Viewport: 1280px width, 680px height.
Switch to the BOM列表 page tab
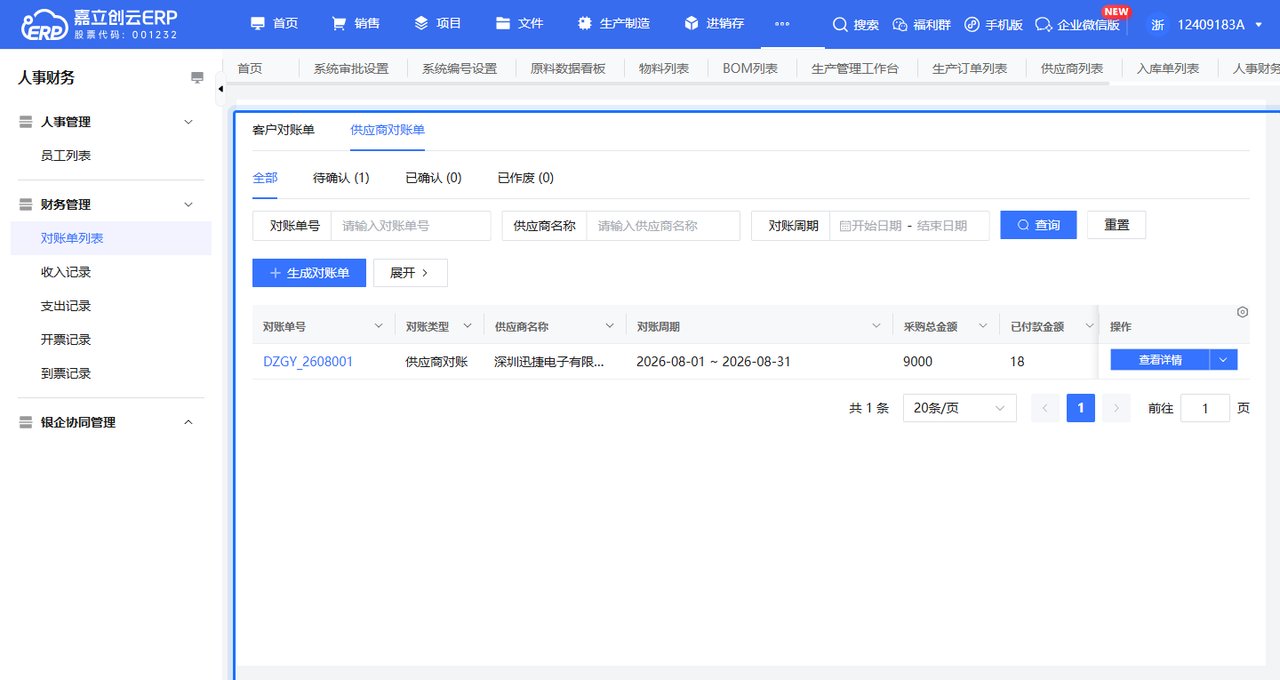coord(750,69)
